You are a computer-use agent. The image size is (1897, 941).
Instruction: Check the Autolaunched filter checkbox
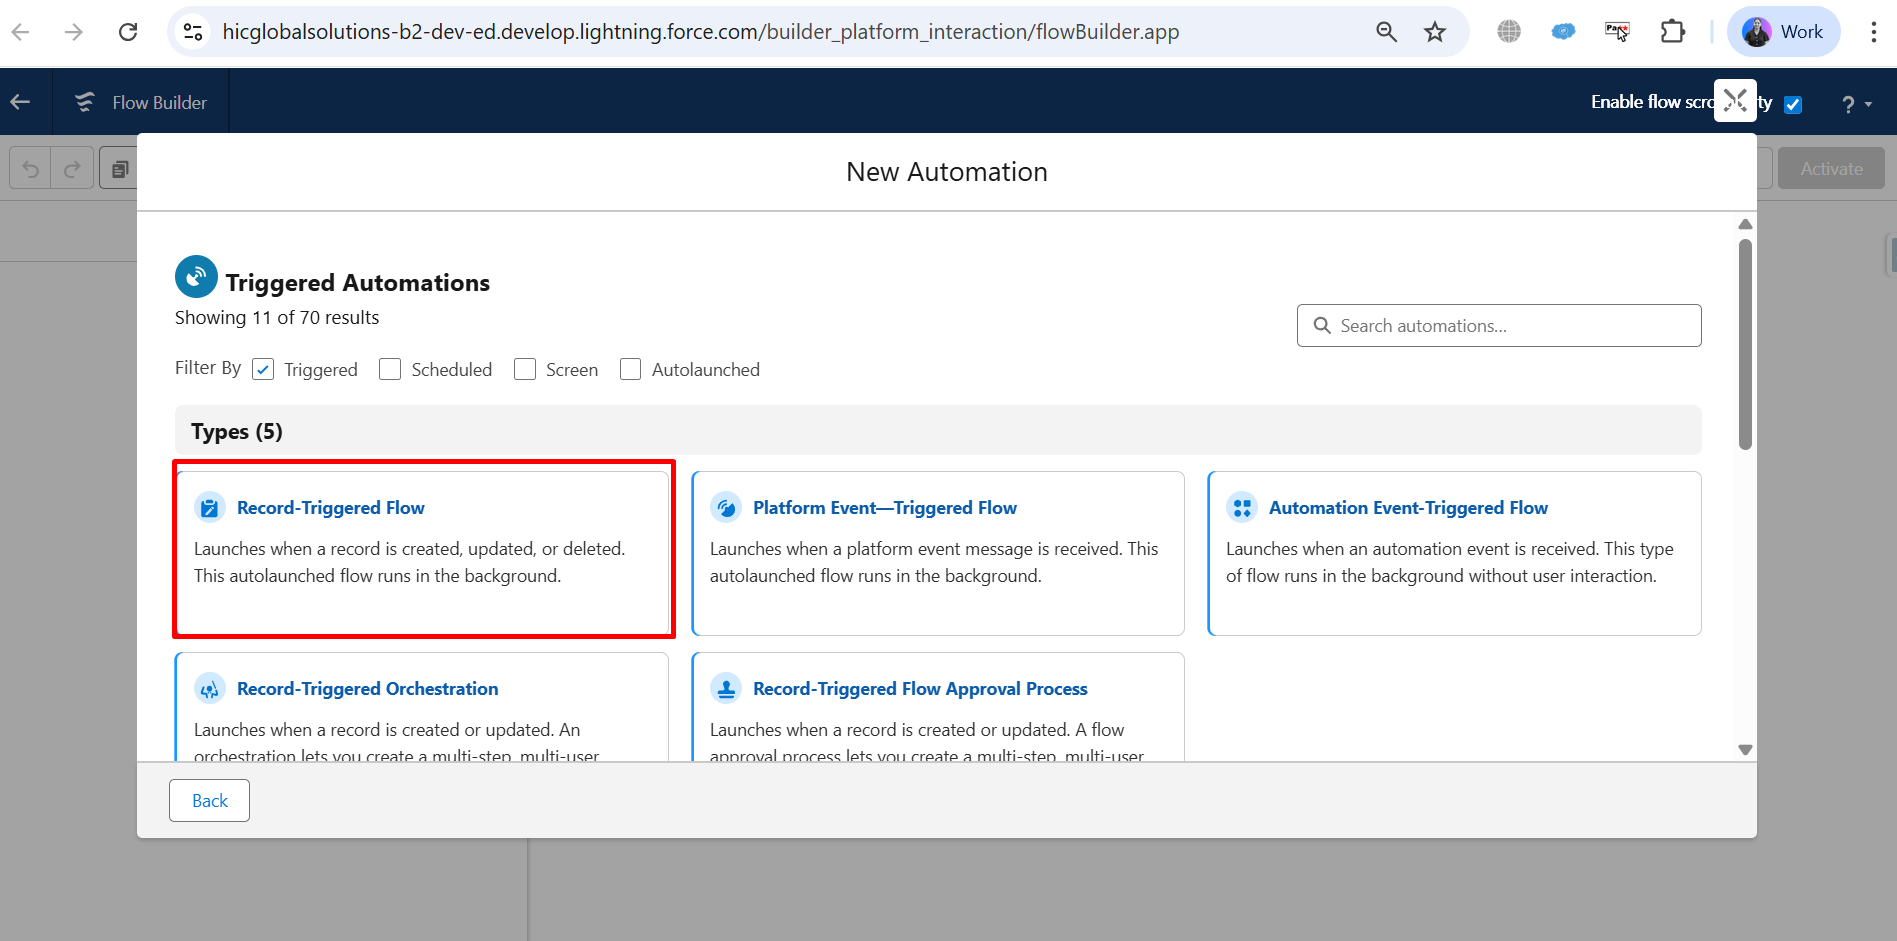[x=630, y=370]
